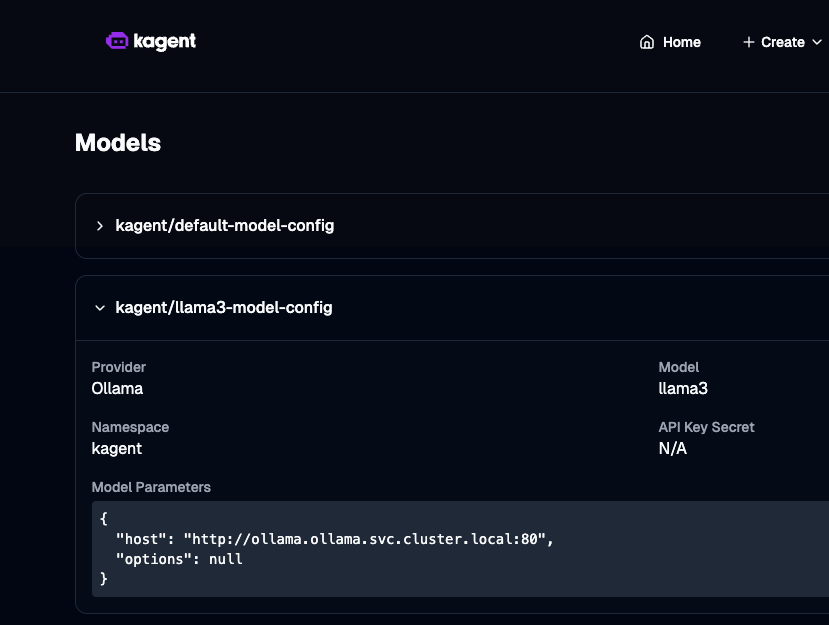The width and height of the screenshot is (829, 625).
Task: Open the Create menu chevron
Action: tap(816, 42)
